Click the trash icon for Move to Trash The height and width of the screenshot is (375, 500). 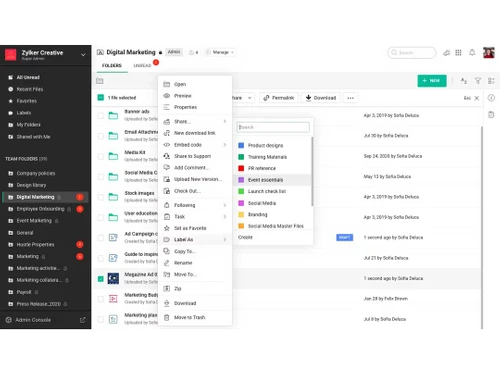[x=167, y=317]
